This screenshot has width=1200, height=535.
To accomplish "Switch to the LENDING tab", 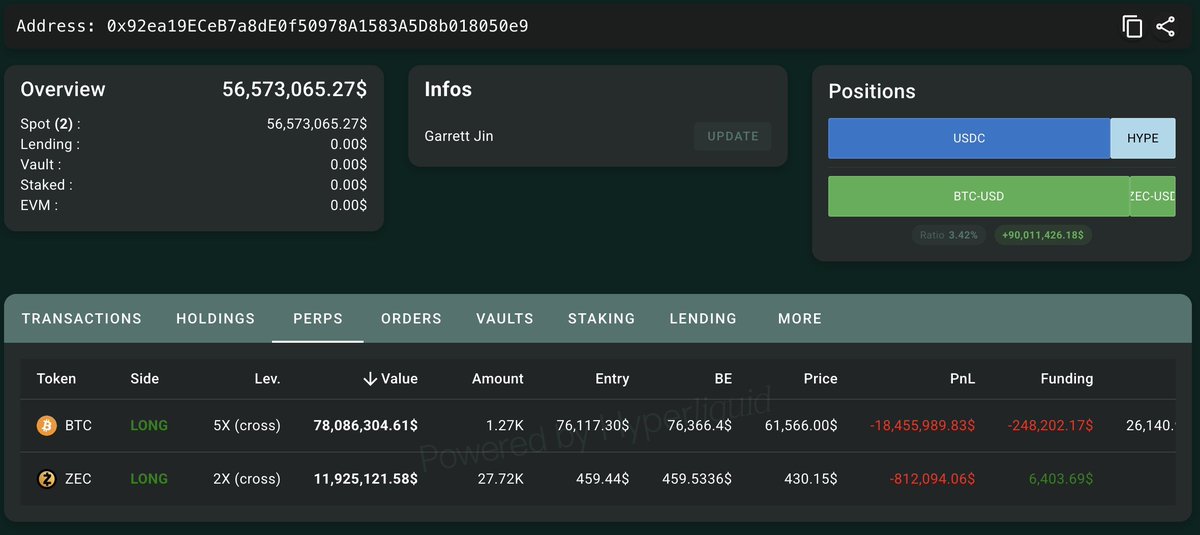I will point(703,319).
